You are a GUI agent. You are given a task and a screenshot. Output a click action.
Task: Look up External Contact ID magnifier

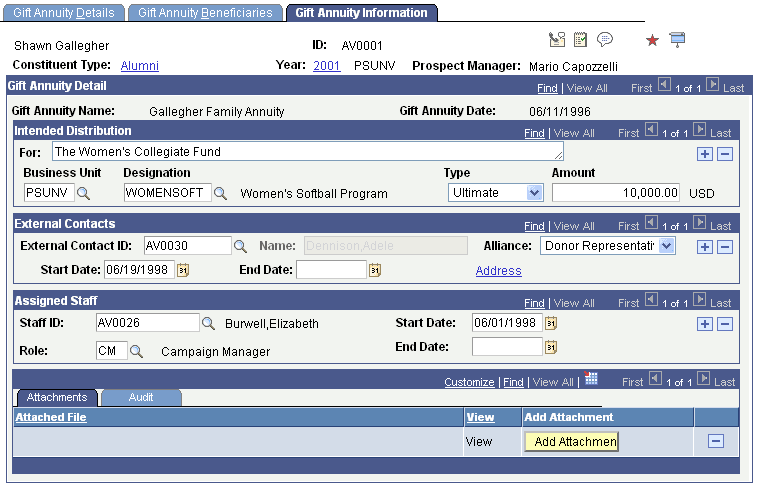[240, 247]
